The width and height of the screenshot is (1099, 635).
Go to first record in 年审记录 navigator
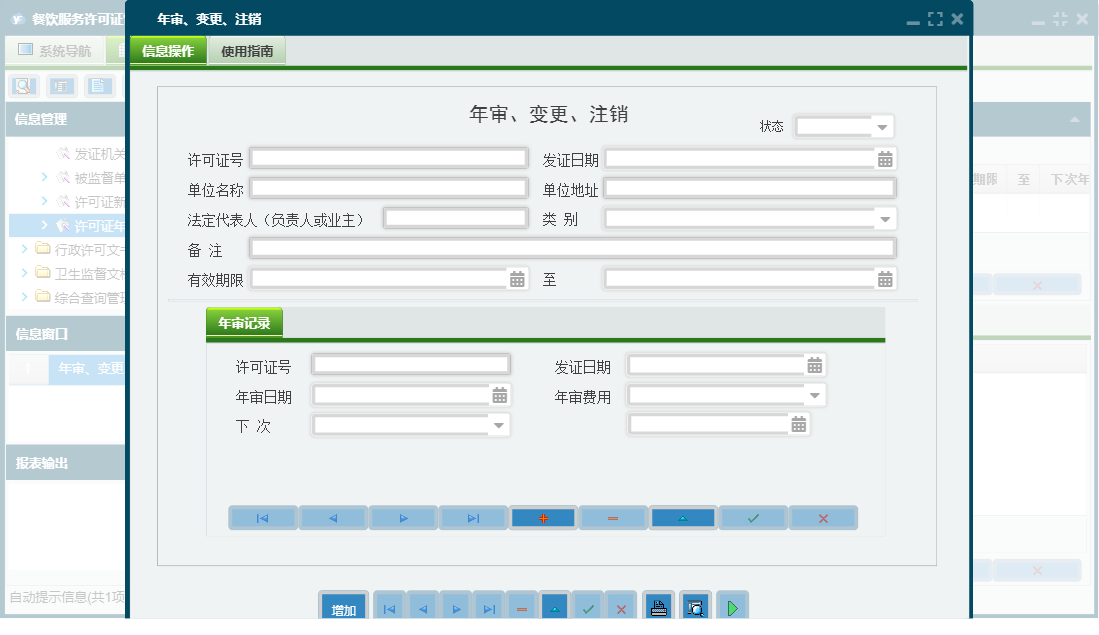click(x=263, y=518)
